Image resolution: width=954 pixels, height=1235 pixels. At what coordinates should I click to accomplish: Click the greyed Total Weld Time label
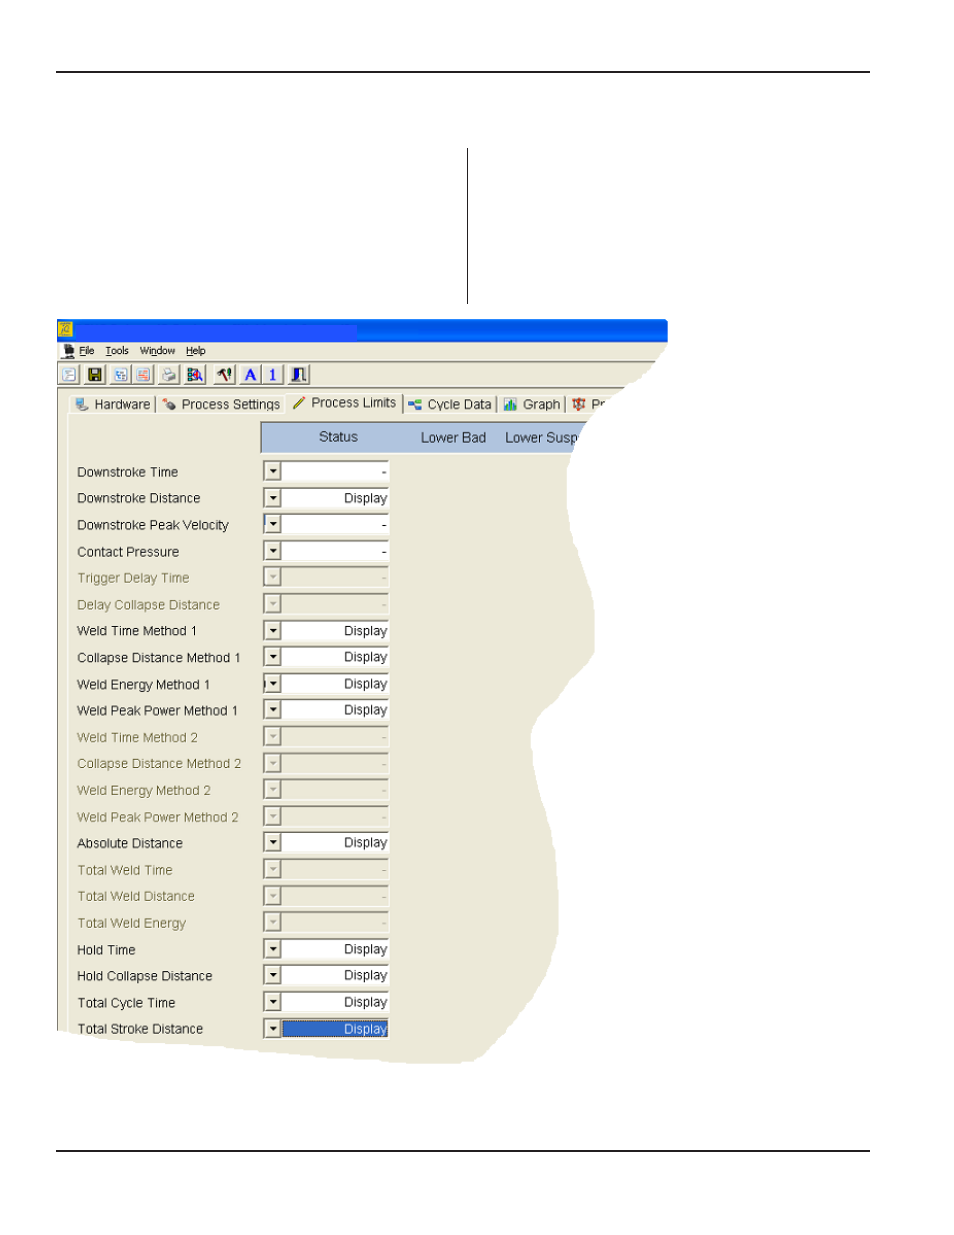(x=125, y=870)
